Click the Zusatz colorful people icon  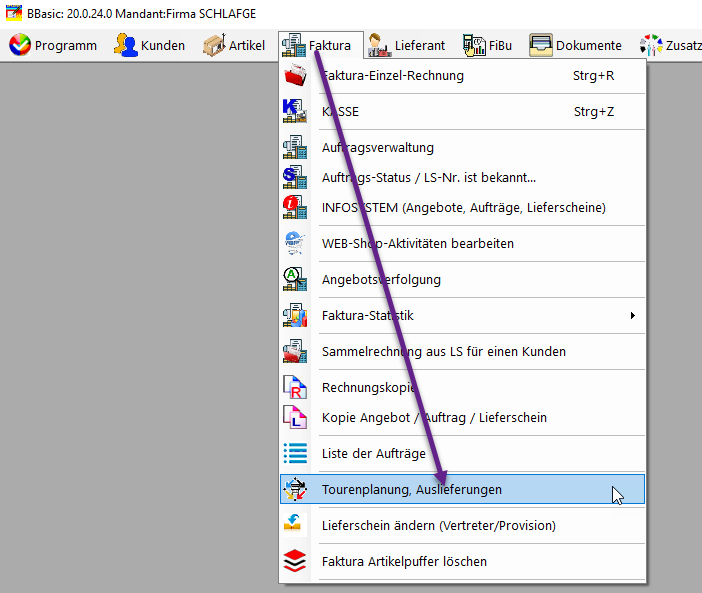(651, 45)
